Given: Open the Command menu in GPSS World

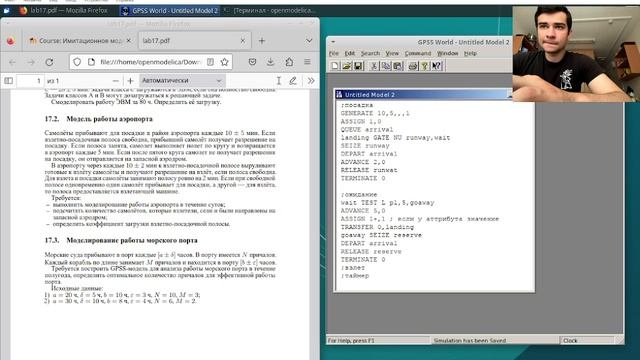Looking at the screenshot, I should 418,53.
